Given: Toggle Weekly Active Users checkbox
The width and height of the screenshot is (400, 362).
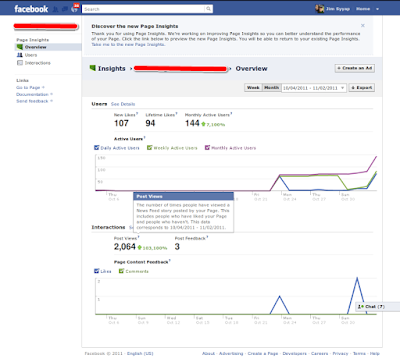Looking at the screenshot, I should [150, 148].
